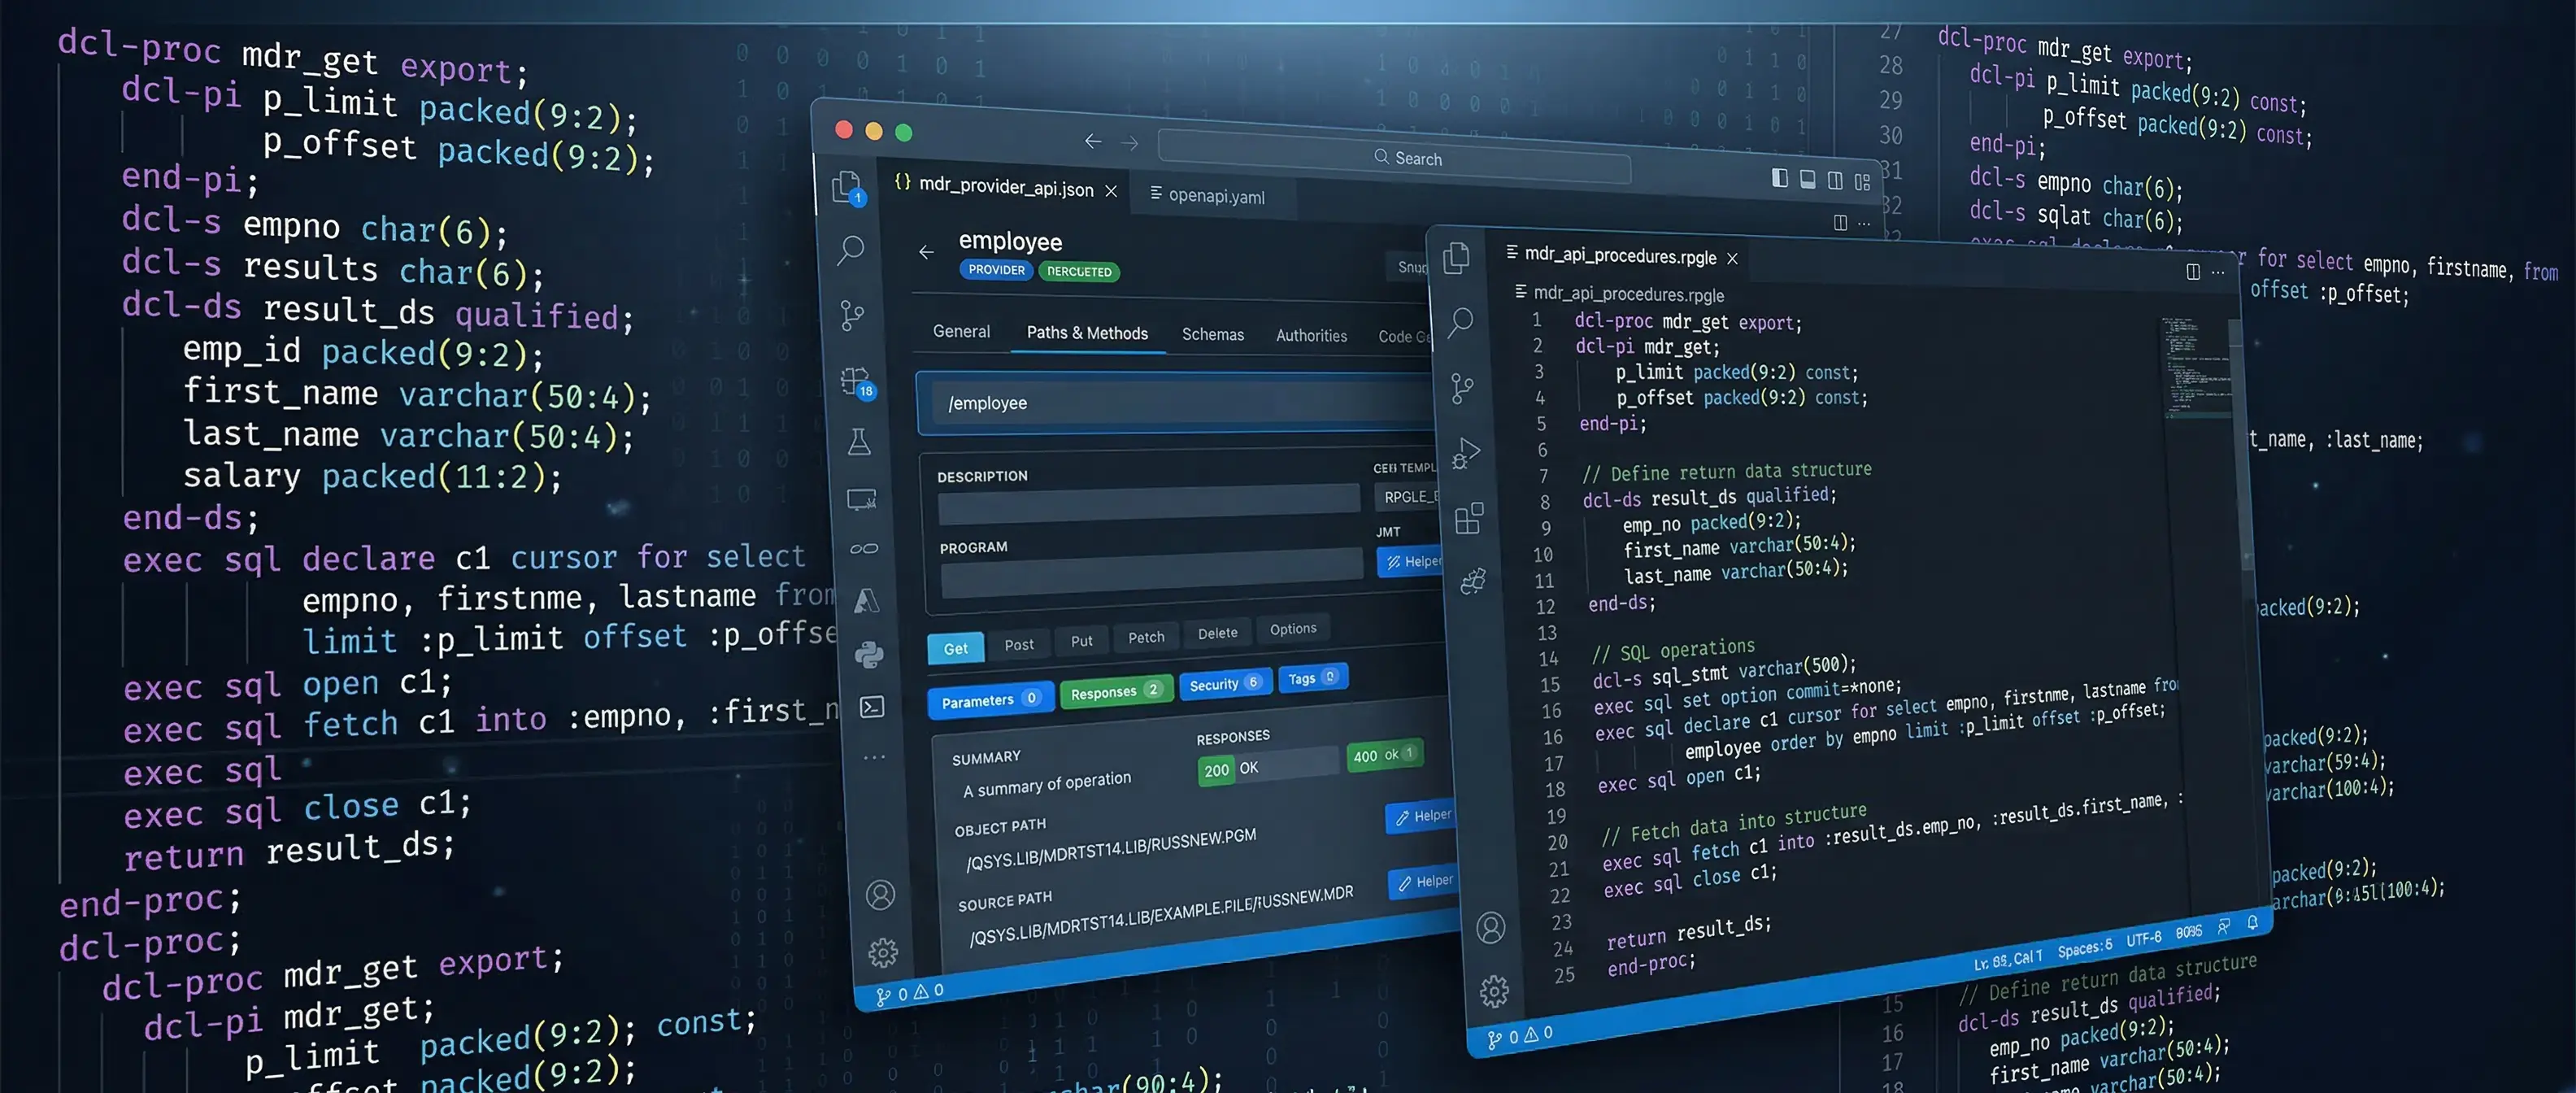Open the editor actions ellipsis menu
2576x1093 pixels.
coord(1862,224)
